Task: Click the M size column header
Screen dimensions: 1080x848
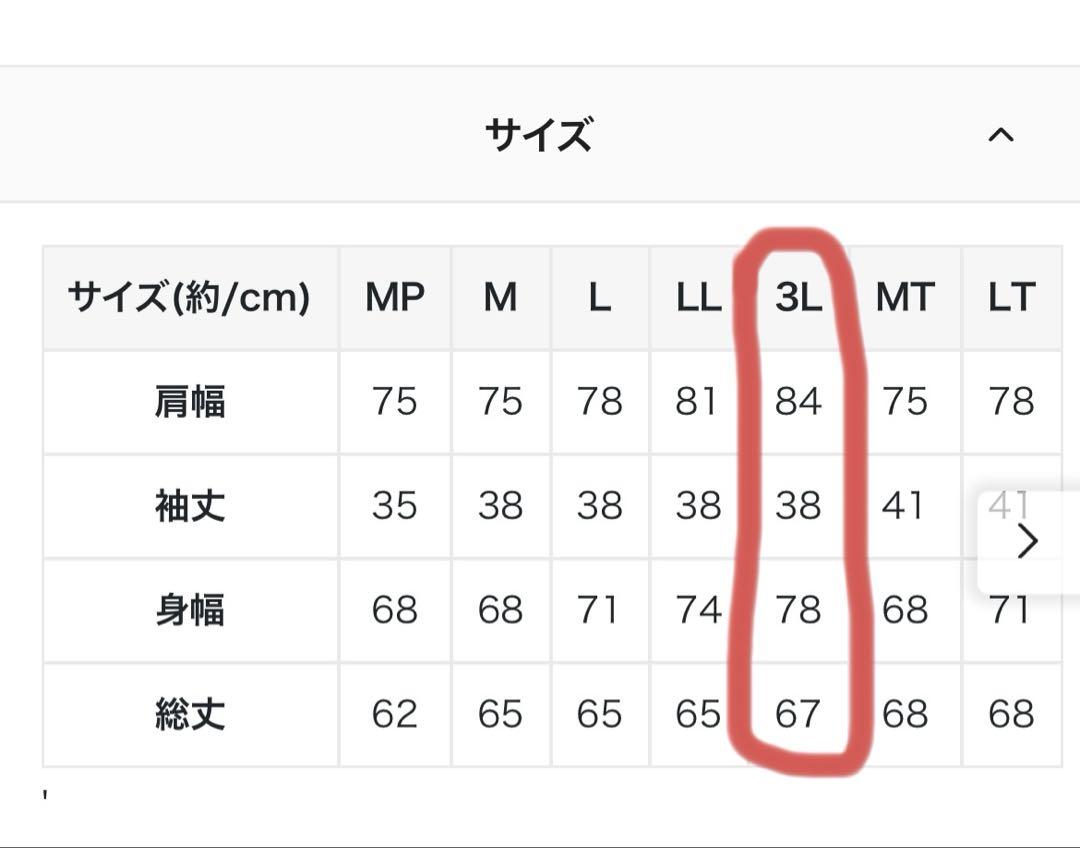Action: coord(501,298)
